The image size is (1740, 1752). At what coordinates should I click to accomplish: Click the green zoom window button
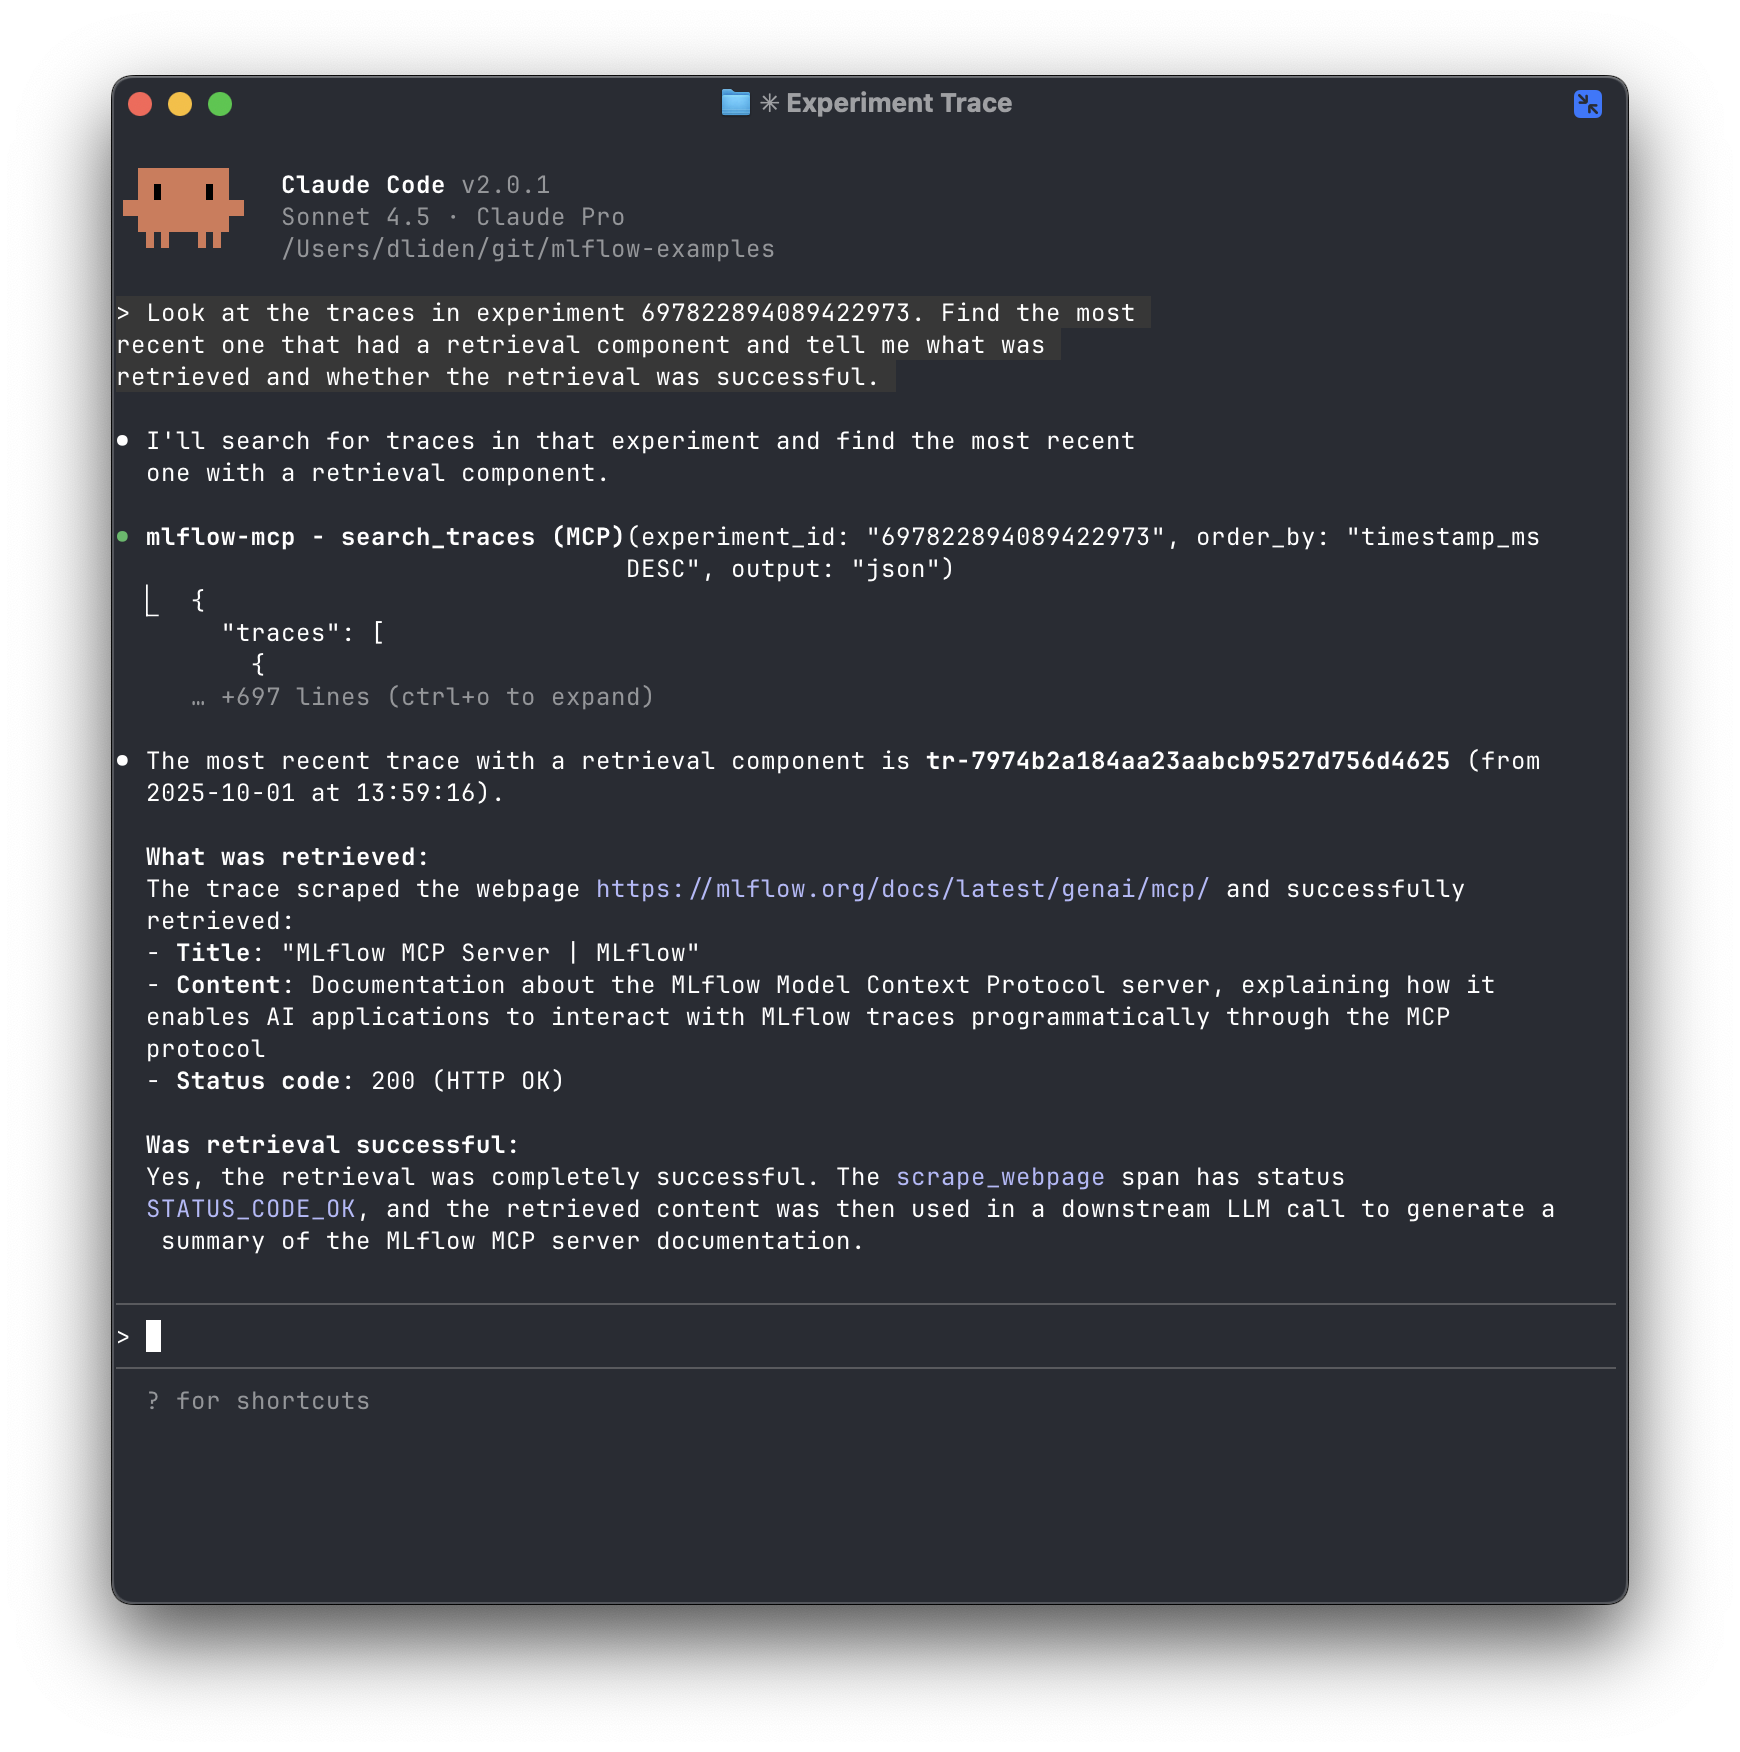click(x=220, y=104)
